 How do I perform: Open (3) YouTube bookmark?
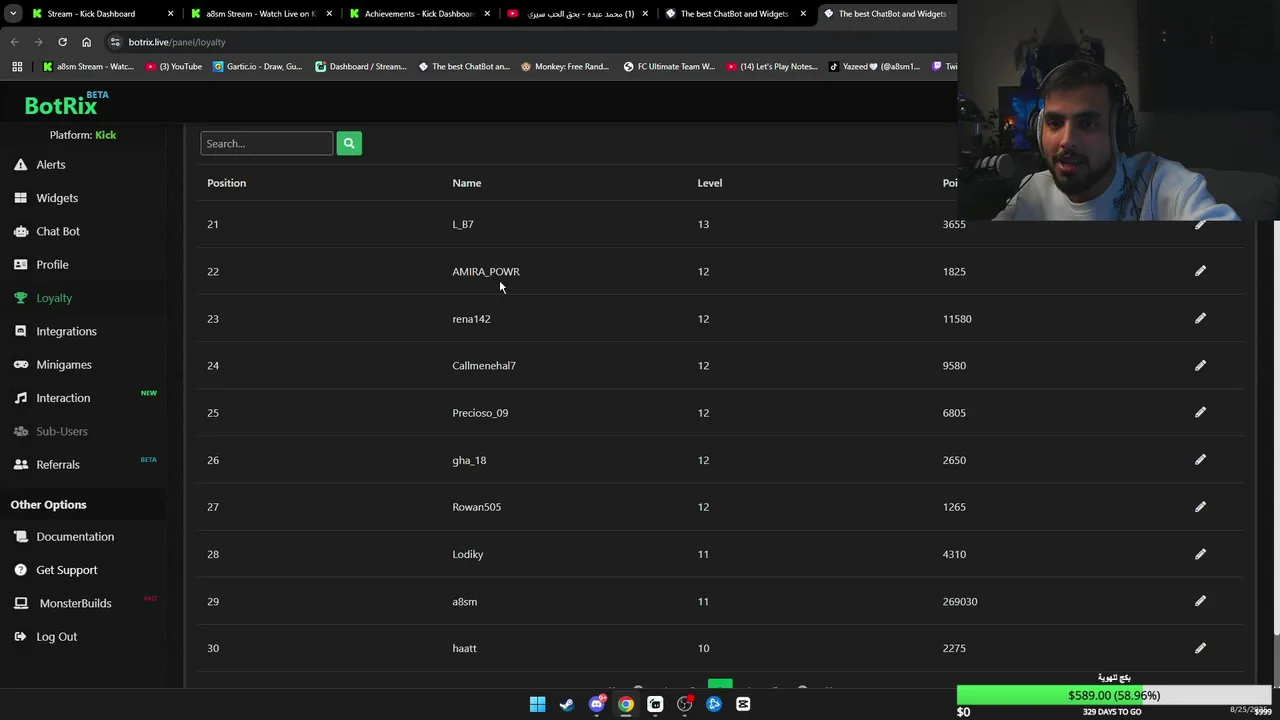174,66
